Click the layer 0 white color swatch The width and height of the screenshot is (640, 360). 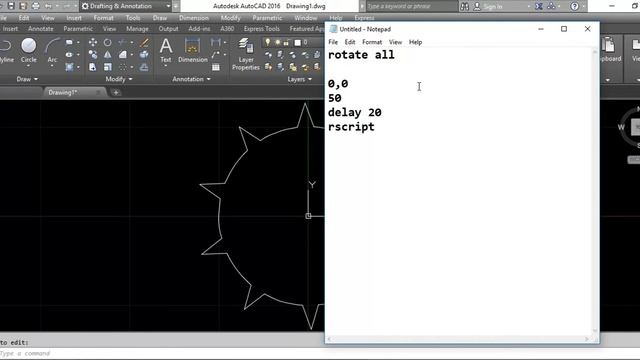pyautogui.click(x=298, y=42)
